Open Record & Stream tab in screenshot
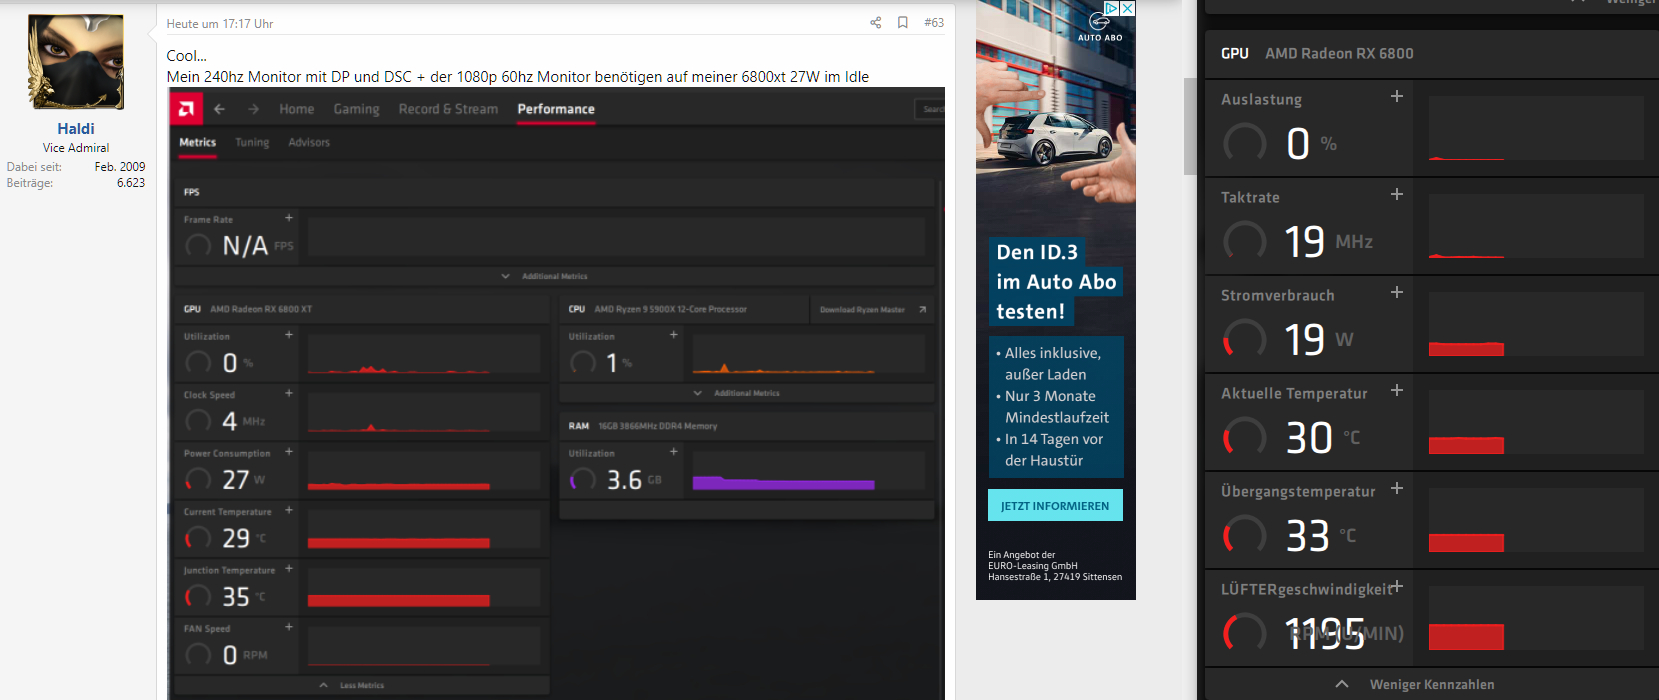This screenshot has width=1659, height=700. (448, 109)
